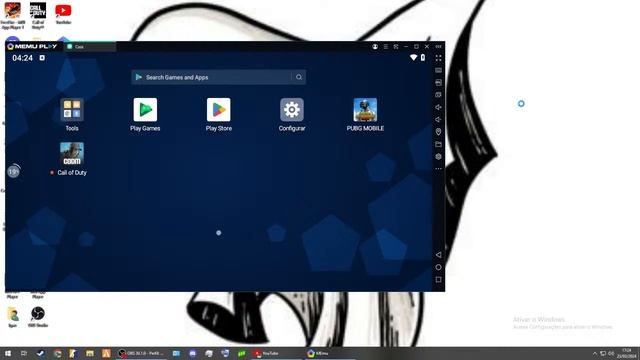Screen dimensions: 640x360
Task: Open the shared folder icon in sidebar
Action: [x=438, y=144]
